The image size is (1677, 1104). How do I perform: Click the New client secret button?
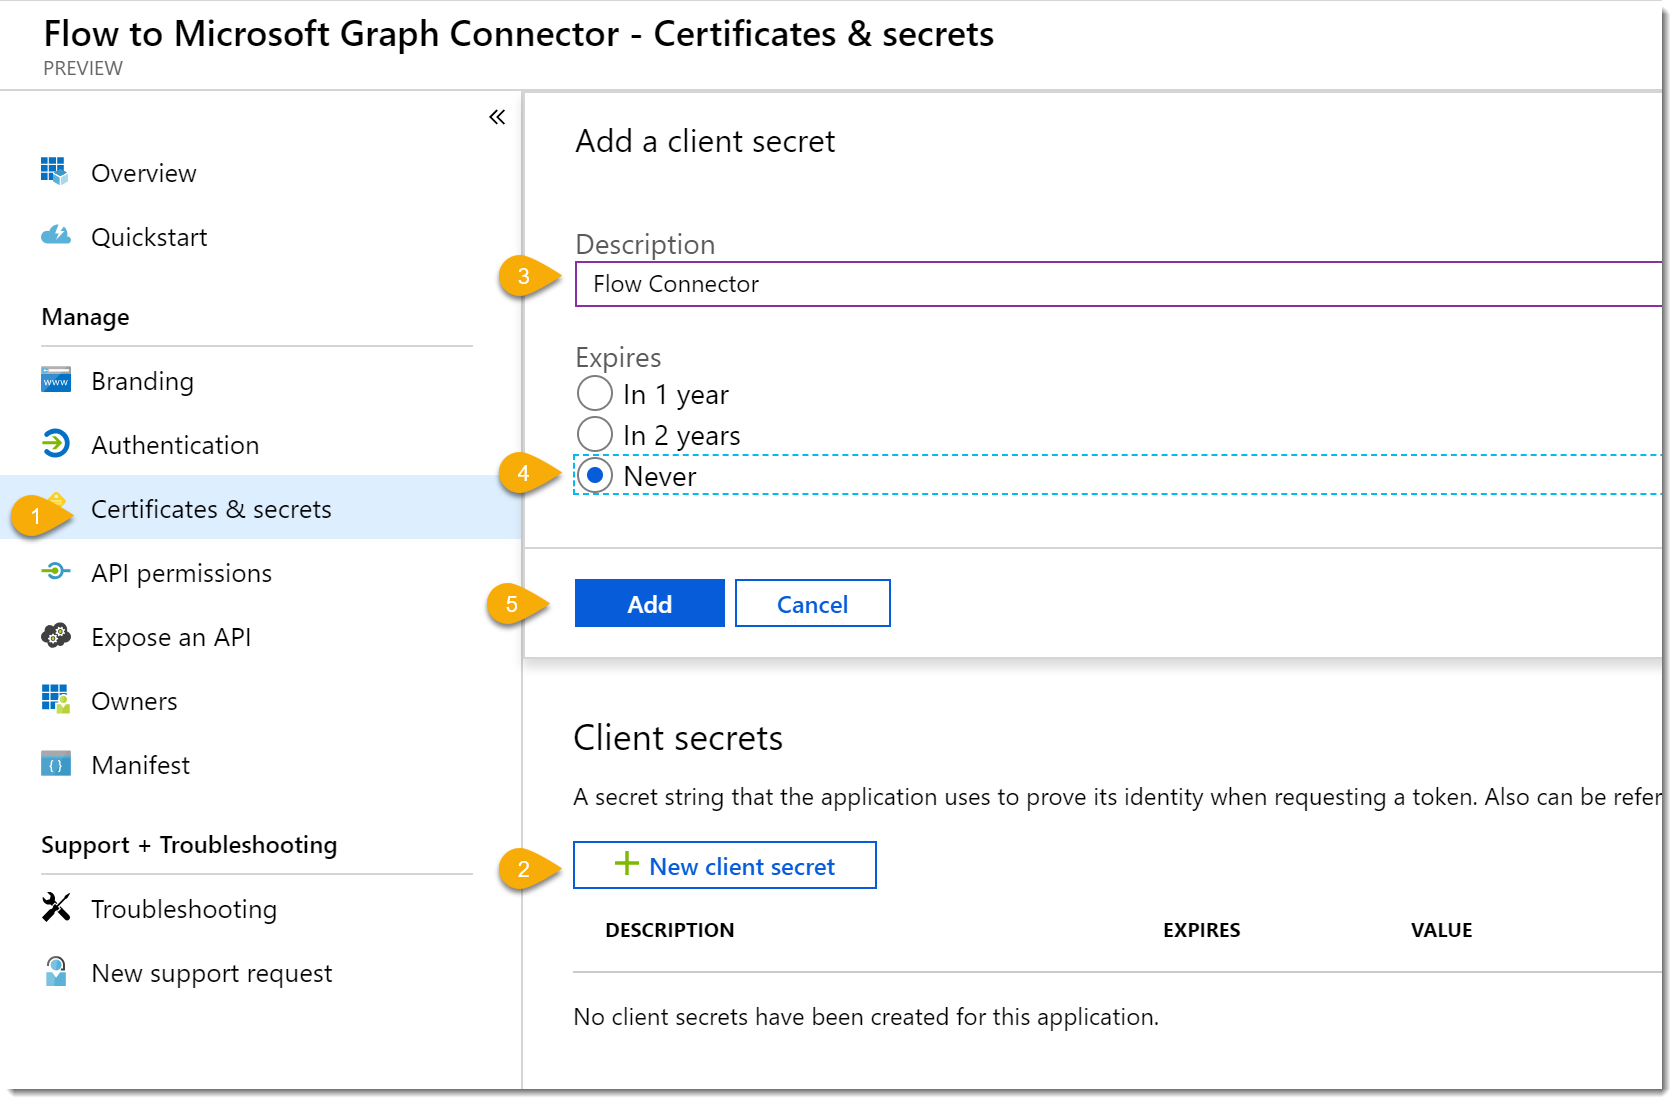(x=724, y=865)
